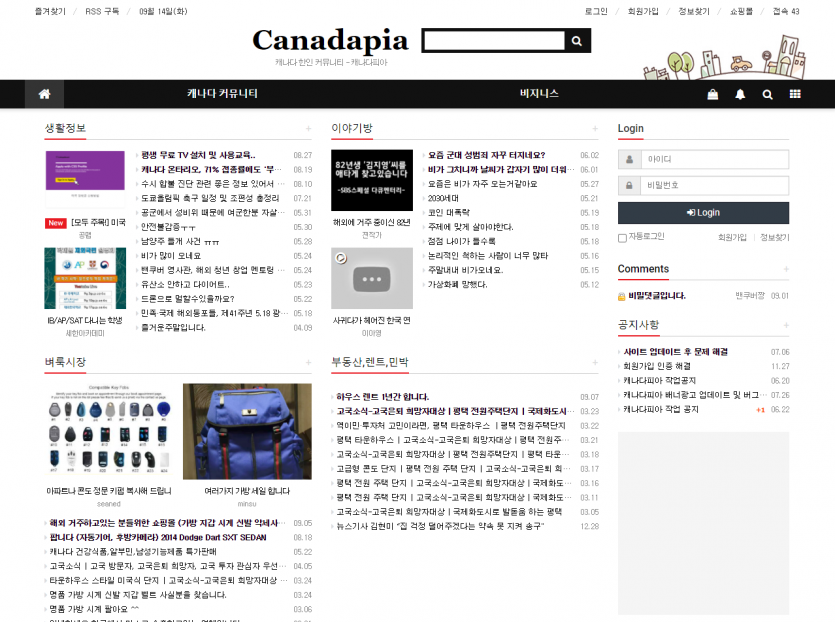
Task: Open the 비지니스 menu
Action: coord(539,94)
